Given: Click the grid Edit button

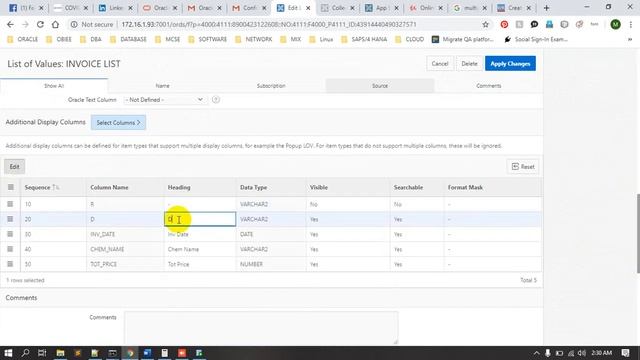Looking at the screenshot, I should 14,167.
